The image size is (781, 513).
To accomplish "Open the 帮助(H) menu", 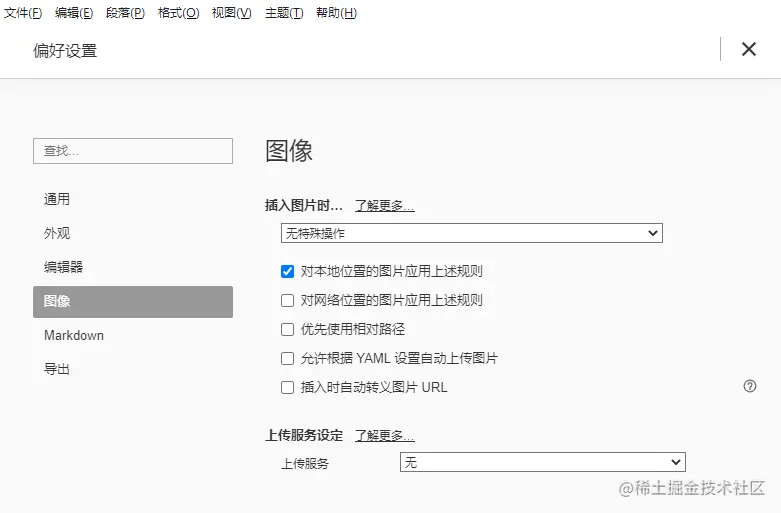I will click(x=337, y=12).
